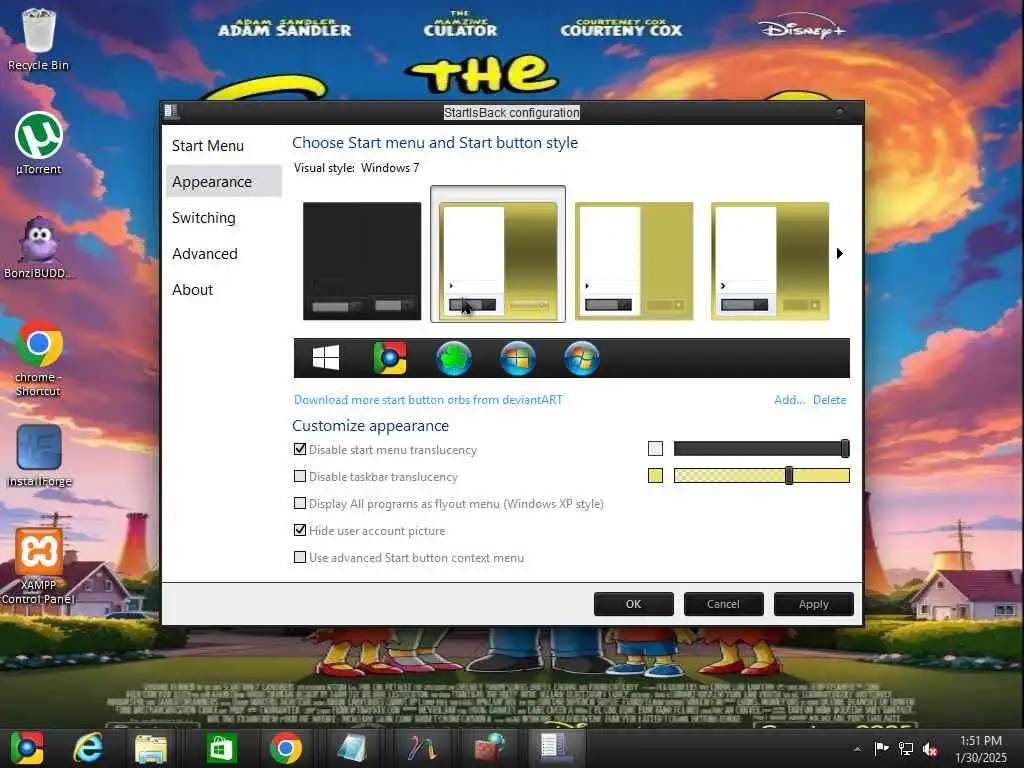This screenshot has height=768, width=1024.
Task: Click the yellow taskbar opacity slider
Action: (761, 475)
